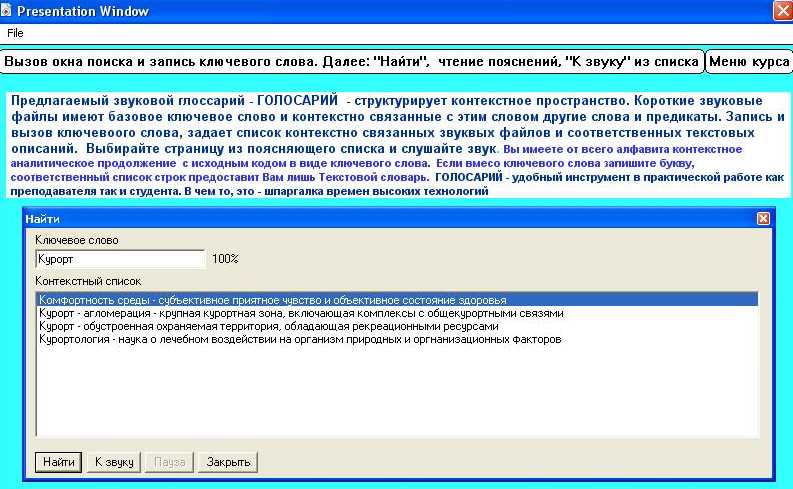Select the Комфортность среды list entry
Image resolution: width=793 pixels, height=489 pixels.
272,300
